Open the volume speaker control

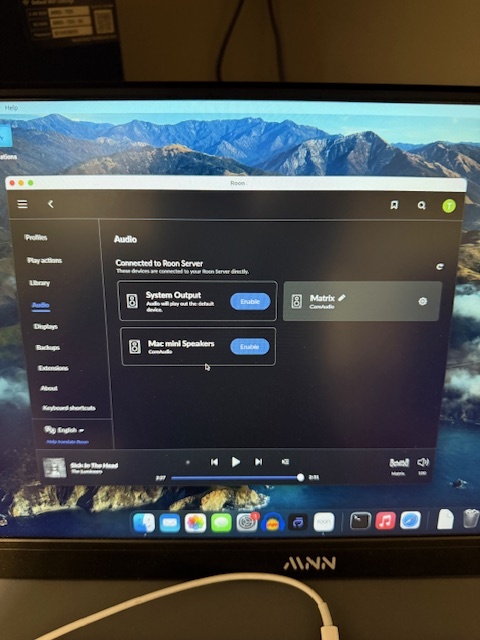(423, 462)
